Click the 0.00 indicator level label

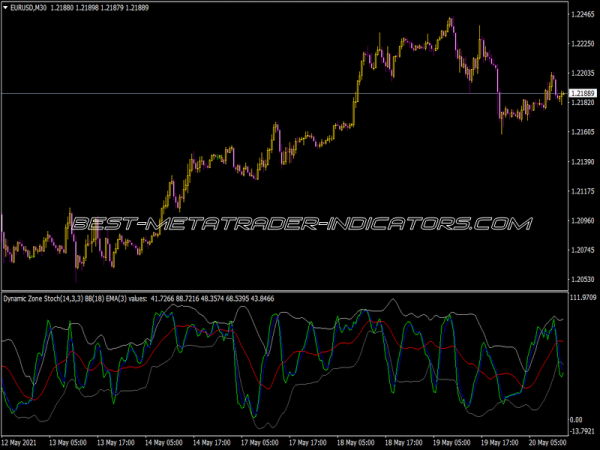coord(576,418)
